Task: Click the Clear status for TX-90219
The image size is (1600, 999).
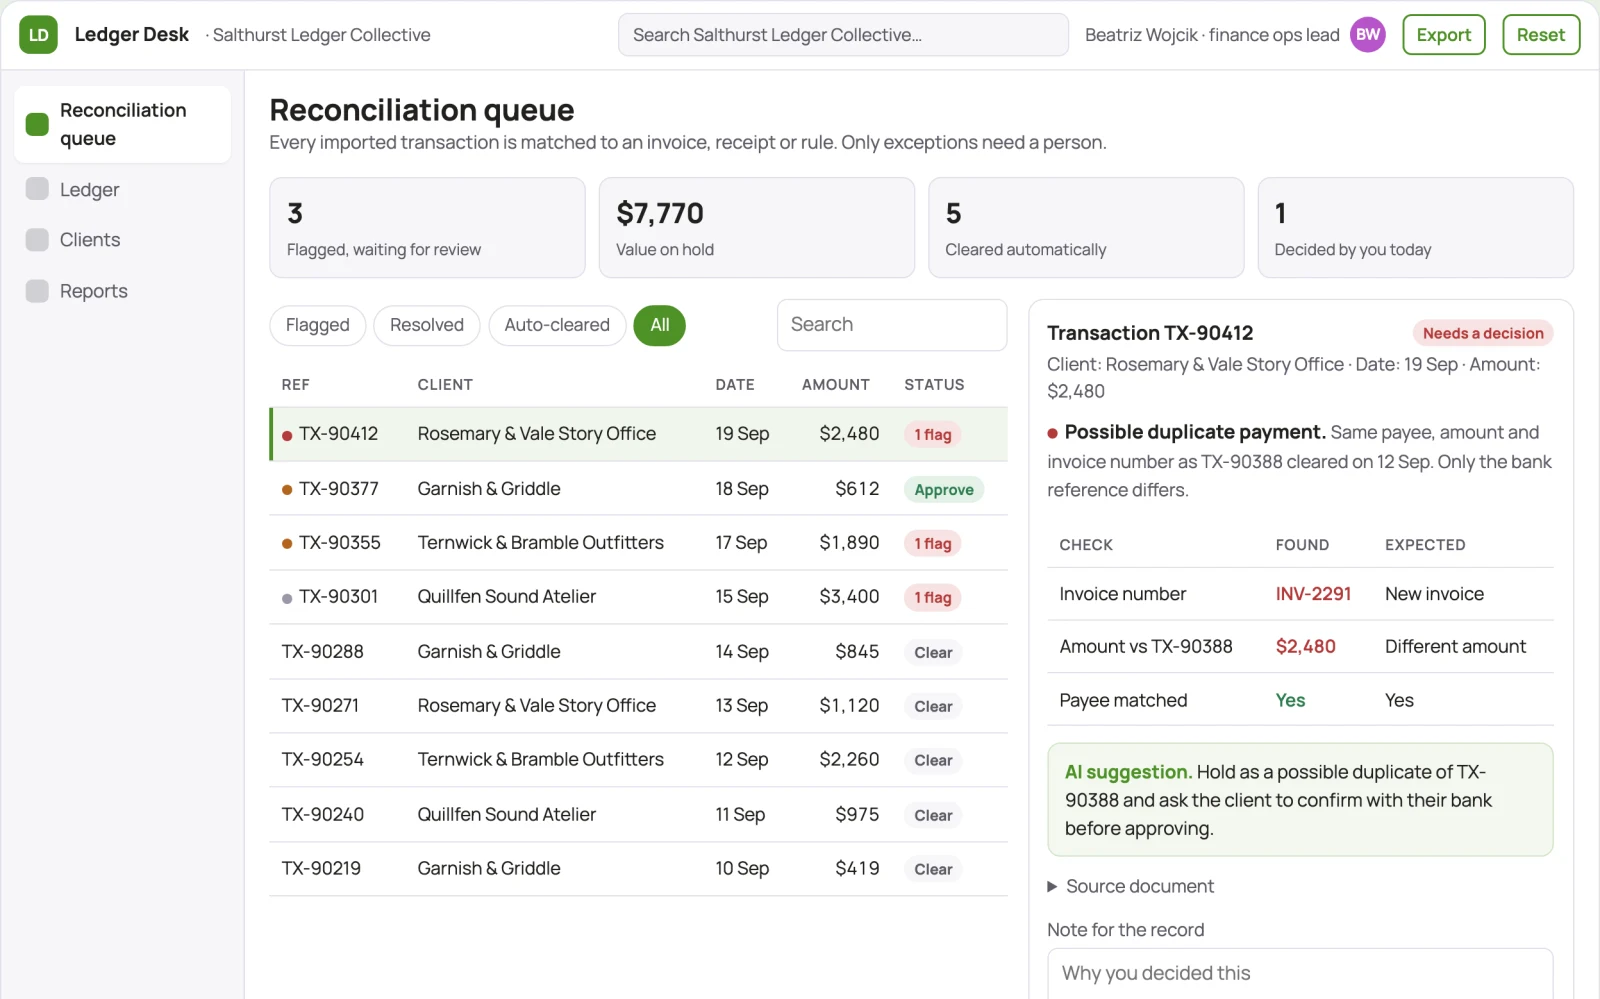Action: [x=933, y=870]
